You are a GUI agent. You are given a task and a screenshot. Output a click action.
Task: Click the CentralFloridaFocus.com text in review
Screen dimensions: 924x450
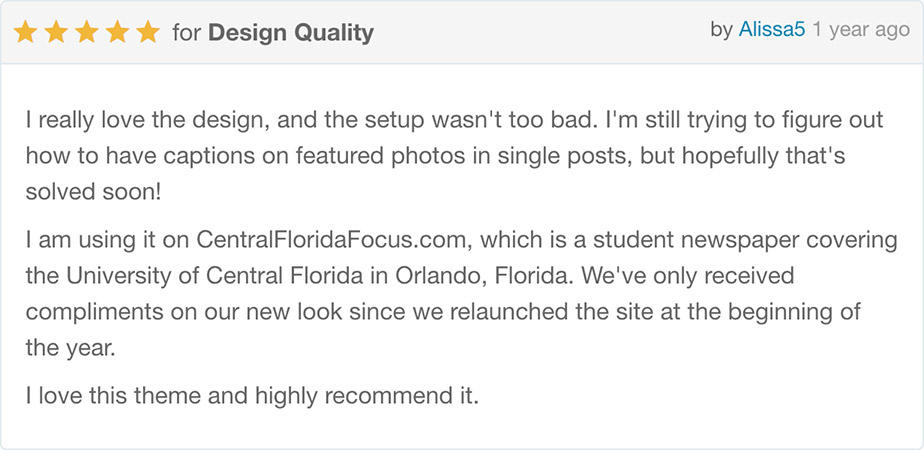335,240
